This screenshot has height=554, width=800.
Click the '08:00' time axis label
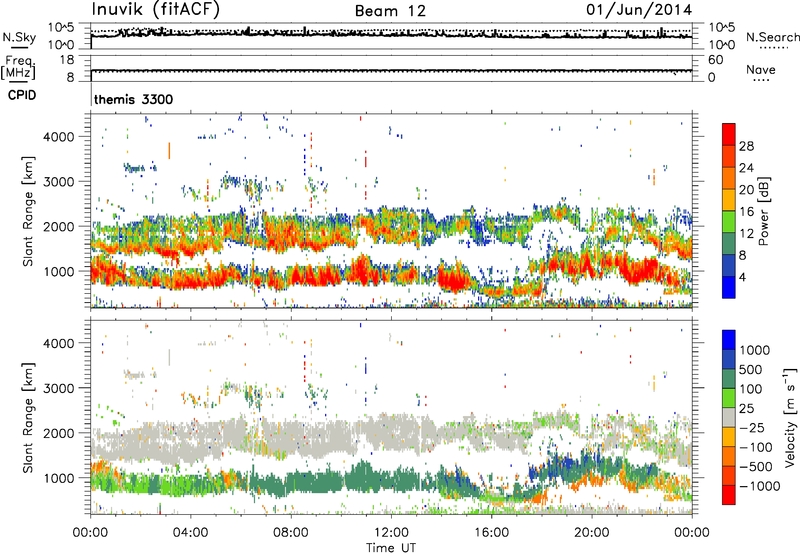(x=290, y=533)
